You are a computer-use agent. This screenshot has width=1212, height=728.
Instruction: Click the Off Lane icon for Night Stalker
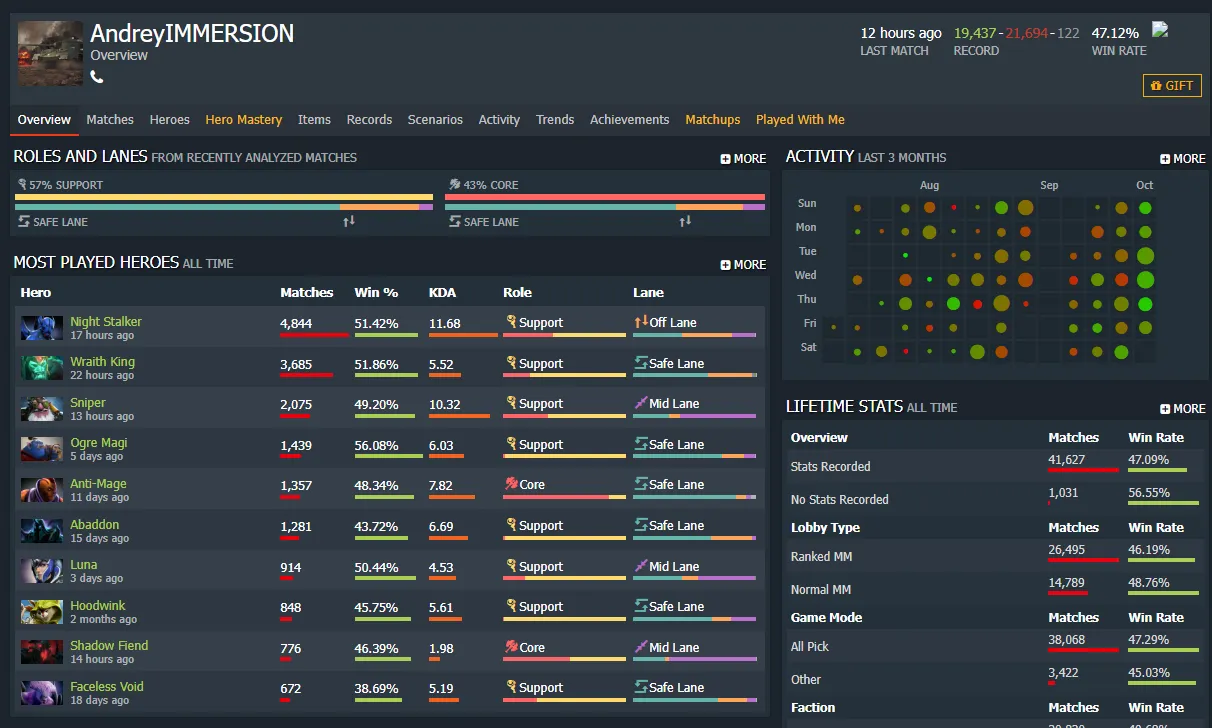click(641, 322)
